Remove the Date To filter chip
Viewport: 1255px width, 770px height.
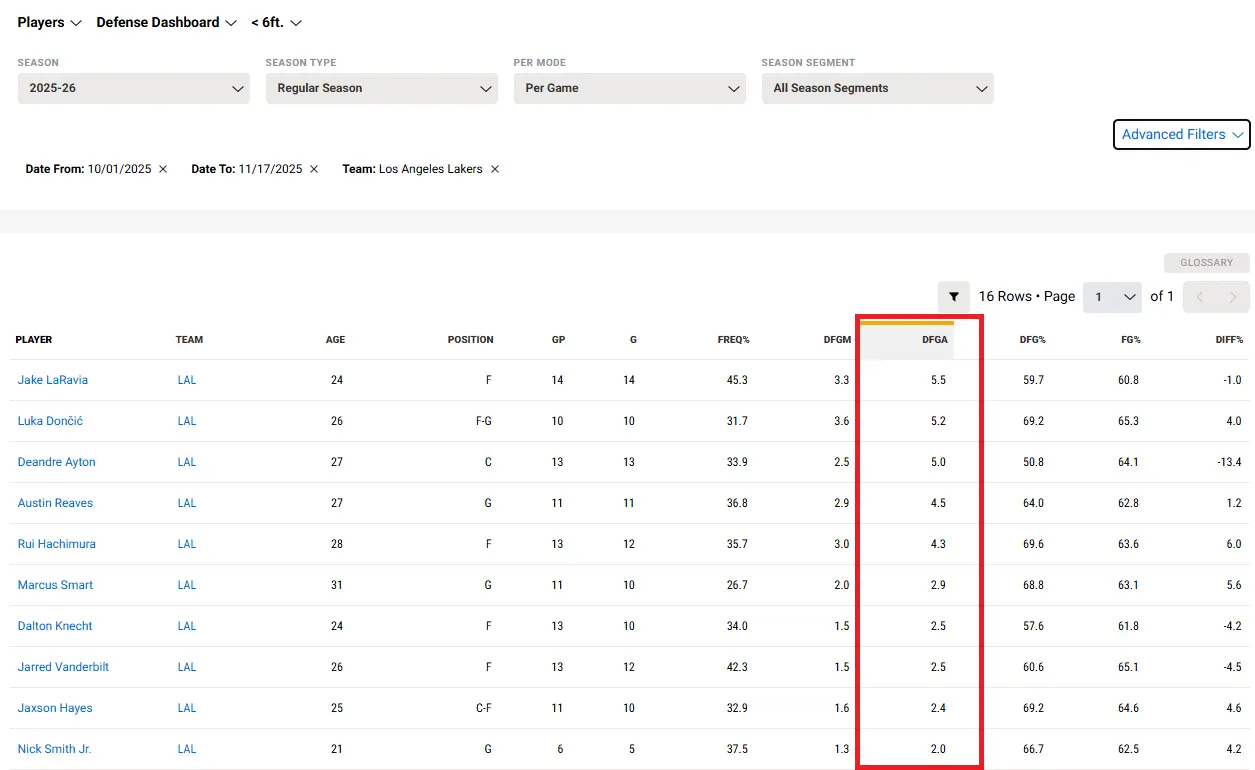(x=314, y=169)
